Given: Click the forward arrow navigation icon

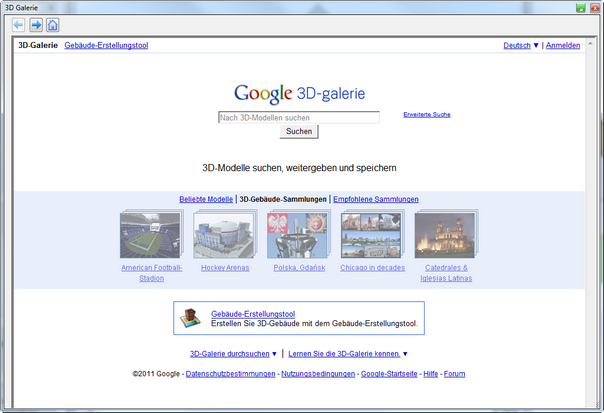Looking at the screenshot, I should pyautogui.click(x=36, y=25).
